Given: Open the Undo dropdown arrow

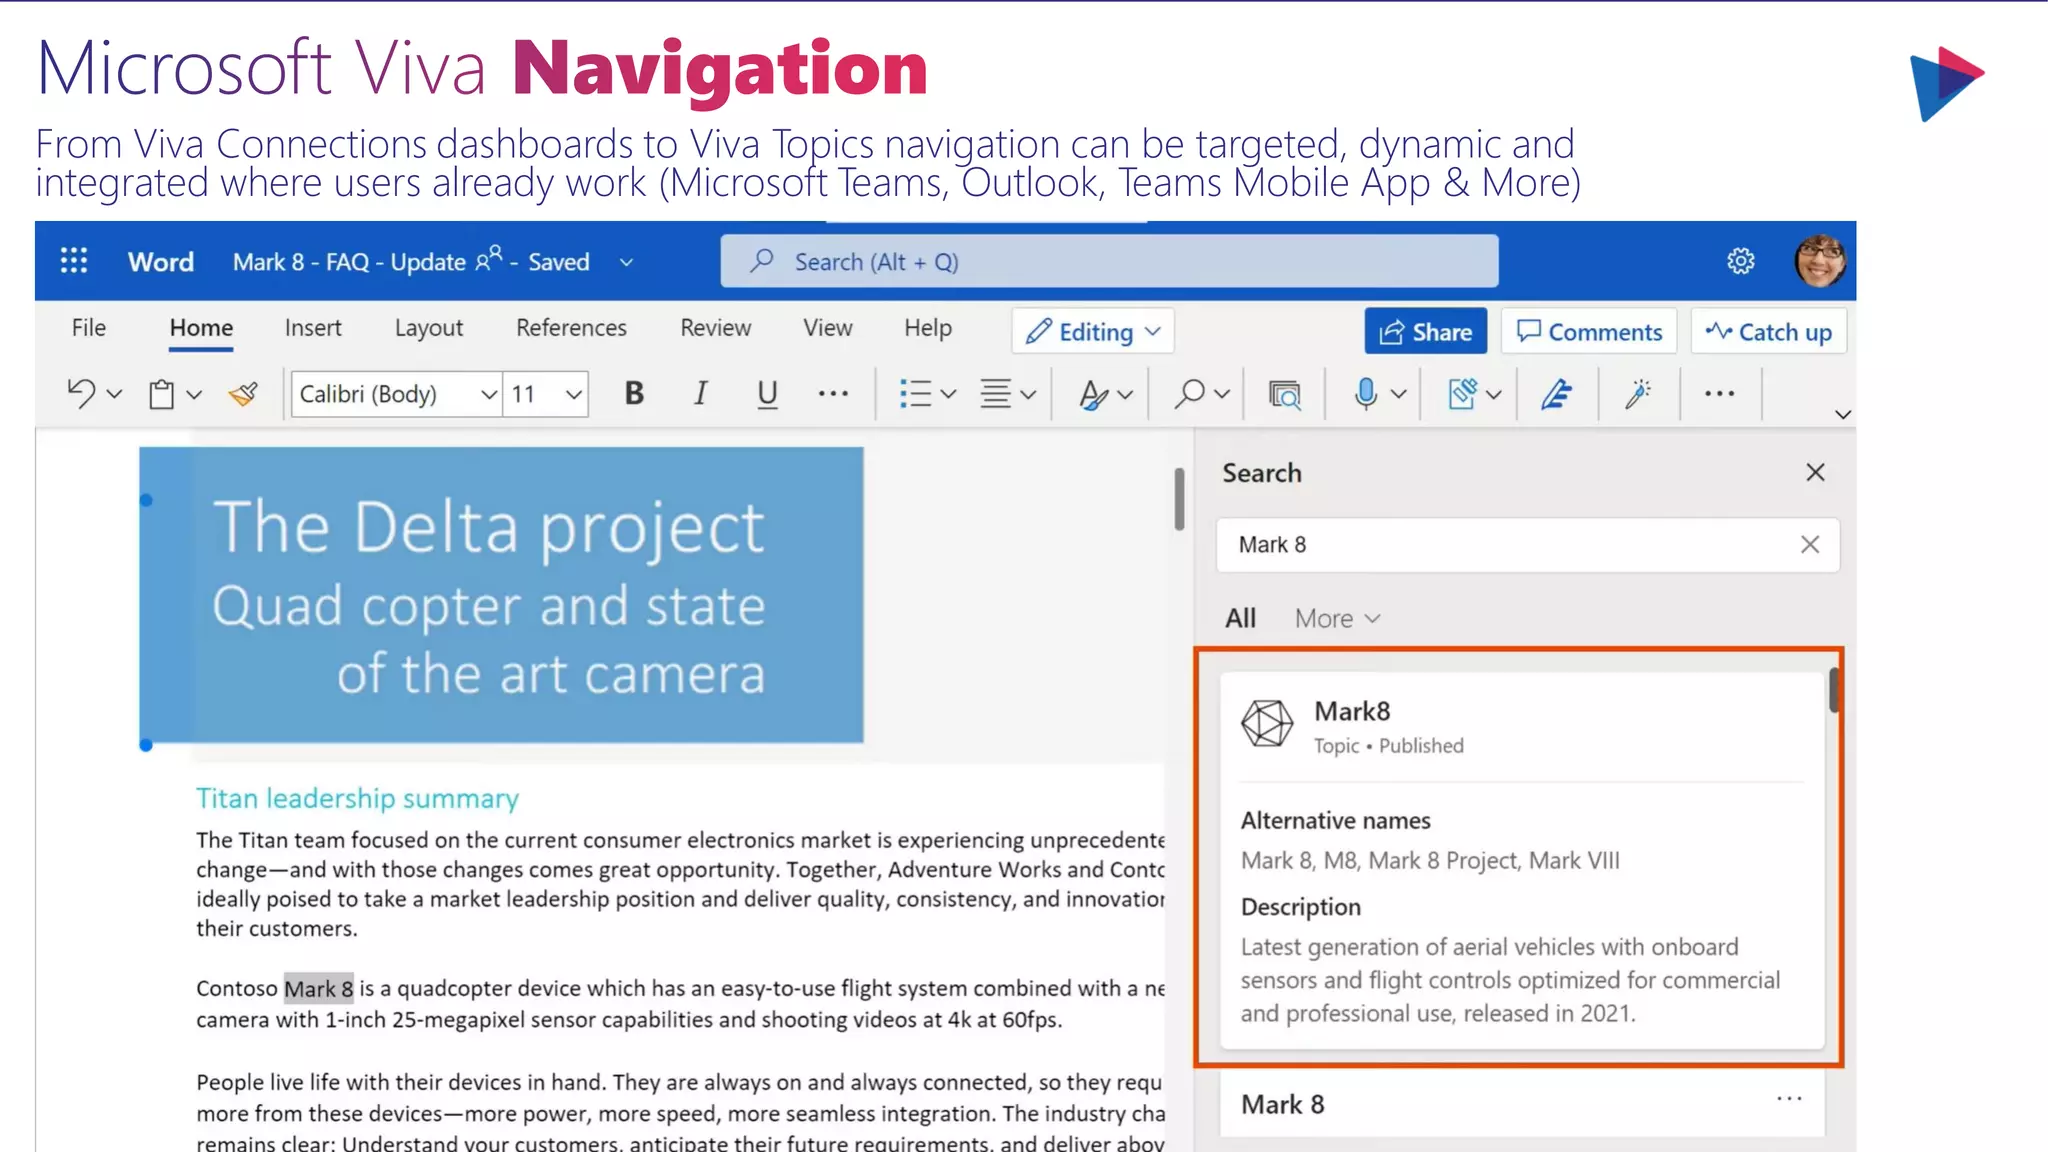Looking at the screenshot, I should click(x=114, y=394).
